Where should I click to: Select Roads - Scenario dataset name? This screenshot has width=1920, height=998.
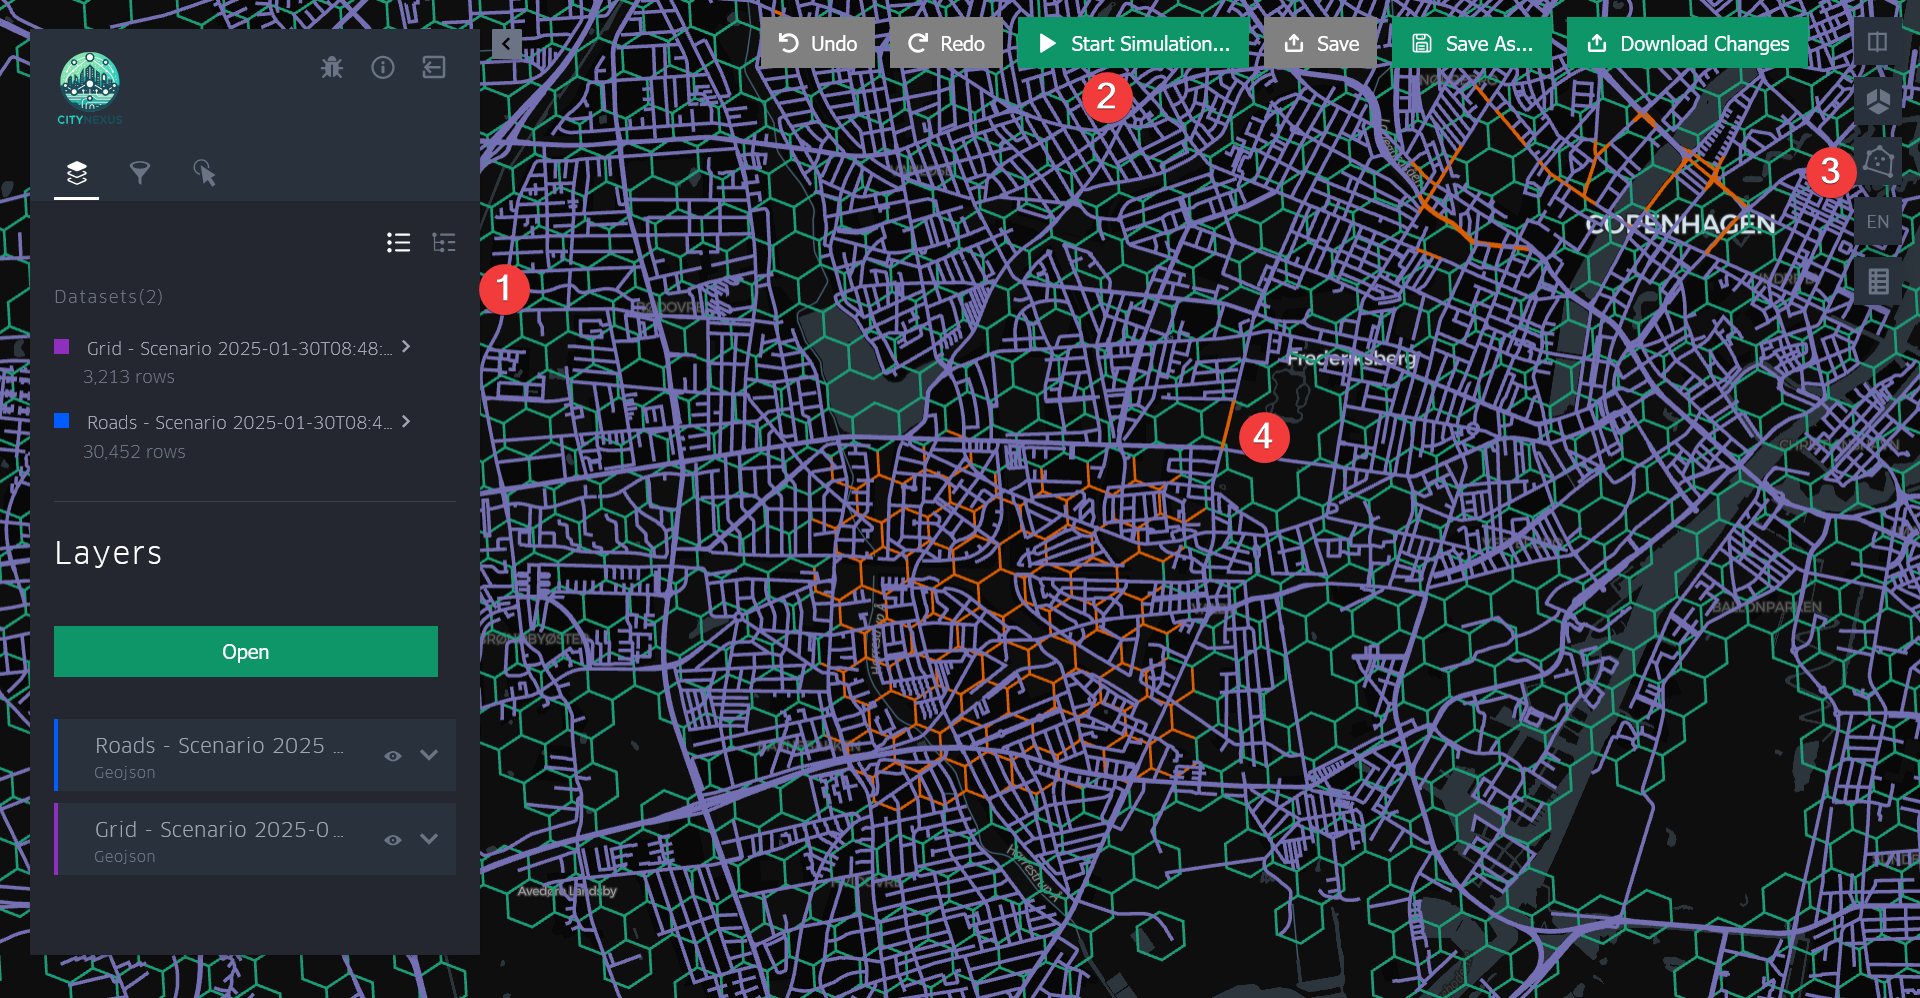click(x=239, y=423)
